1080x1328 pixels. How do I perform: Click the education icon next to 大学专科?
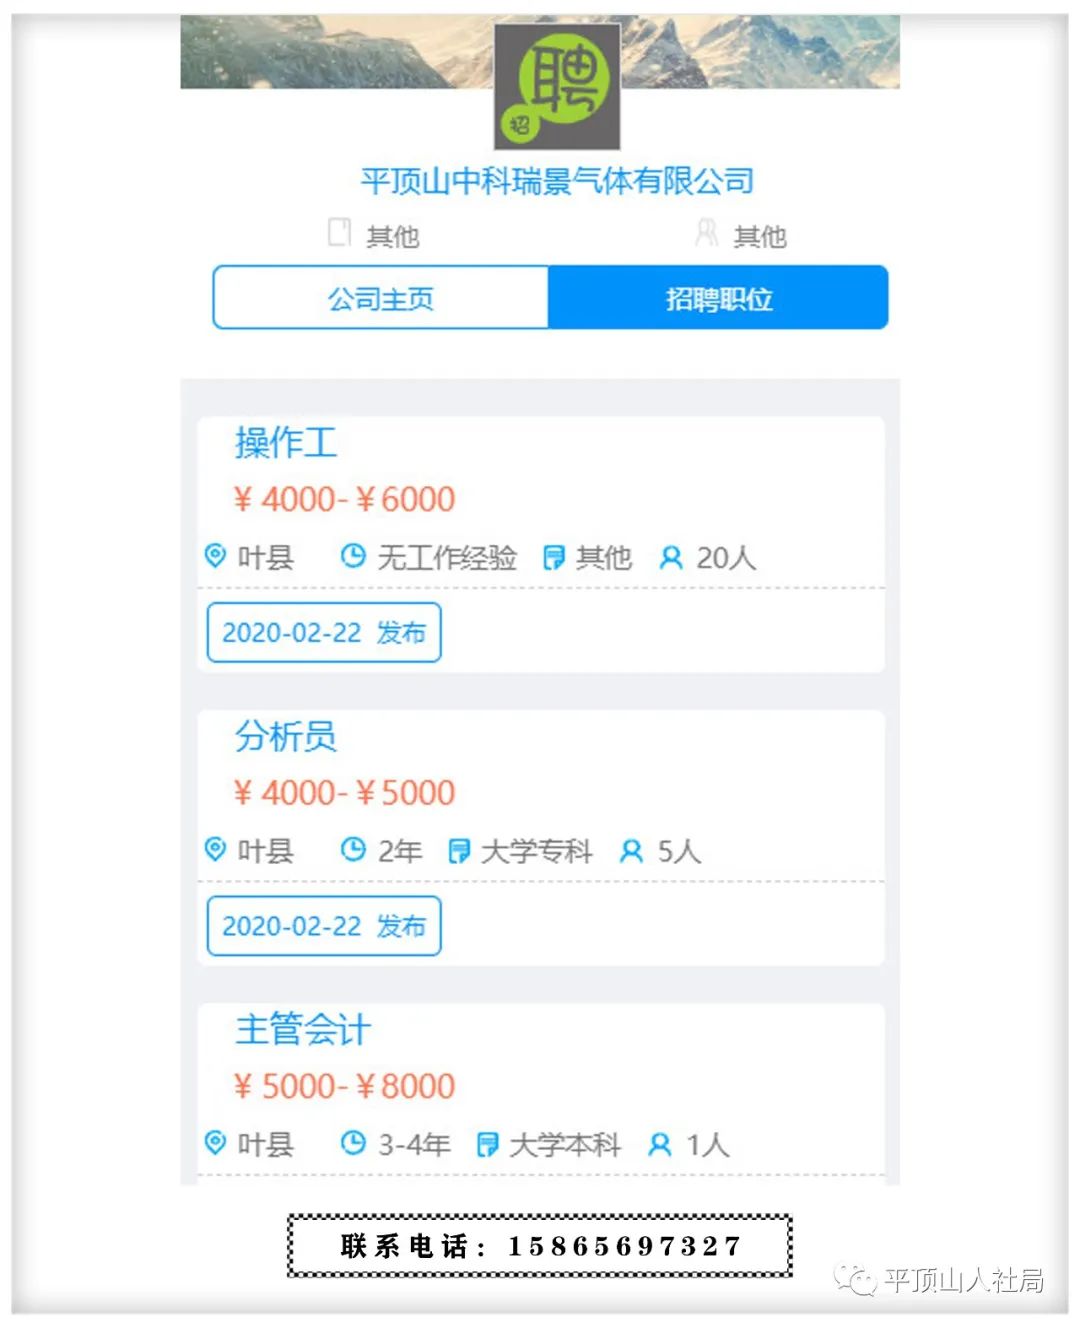[459, 851]
